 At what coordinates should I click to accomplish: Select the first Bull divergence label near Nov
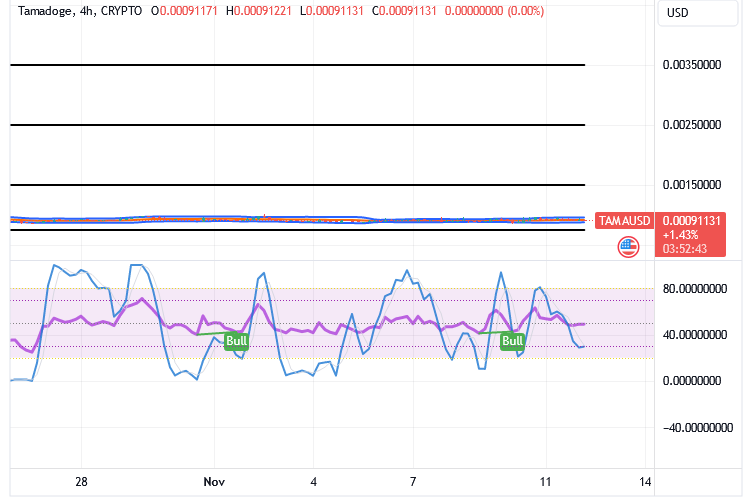tap(236, 341)
